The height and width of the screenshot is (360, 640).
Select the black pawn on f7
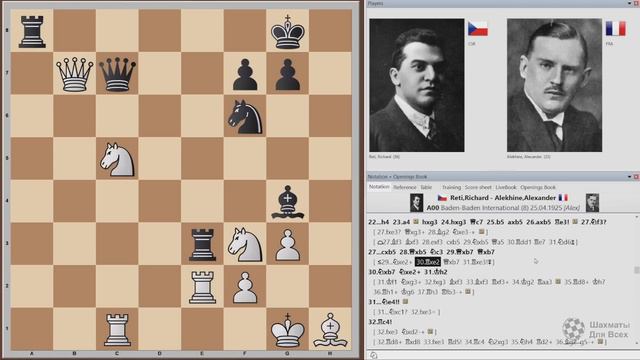point(245,74)
